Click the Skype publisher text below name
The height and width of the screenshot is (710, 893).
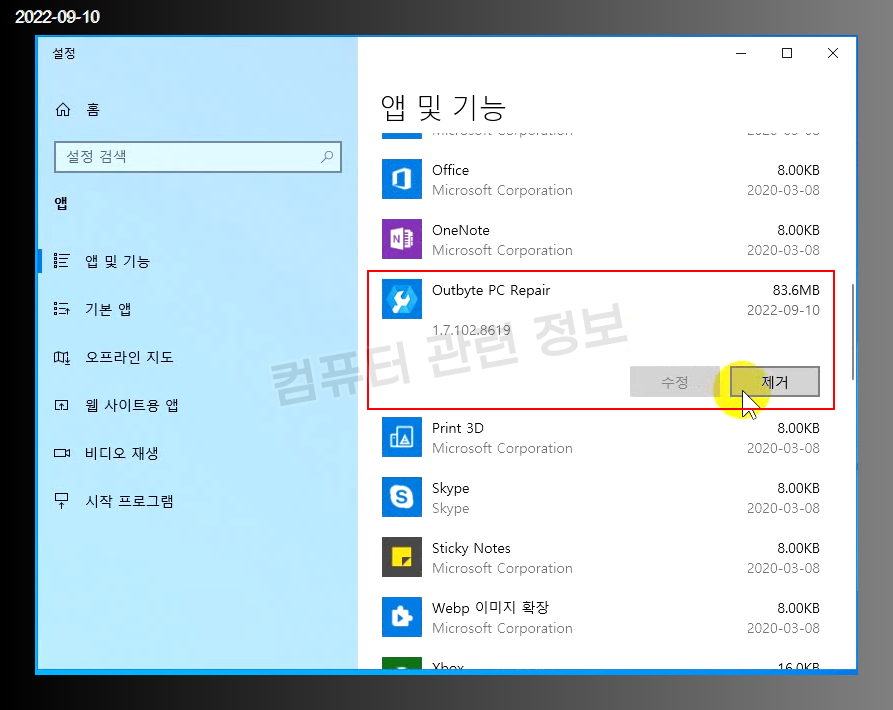click(450, 508)
